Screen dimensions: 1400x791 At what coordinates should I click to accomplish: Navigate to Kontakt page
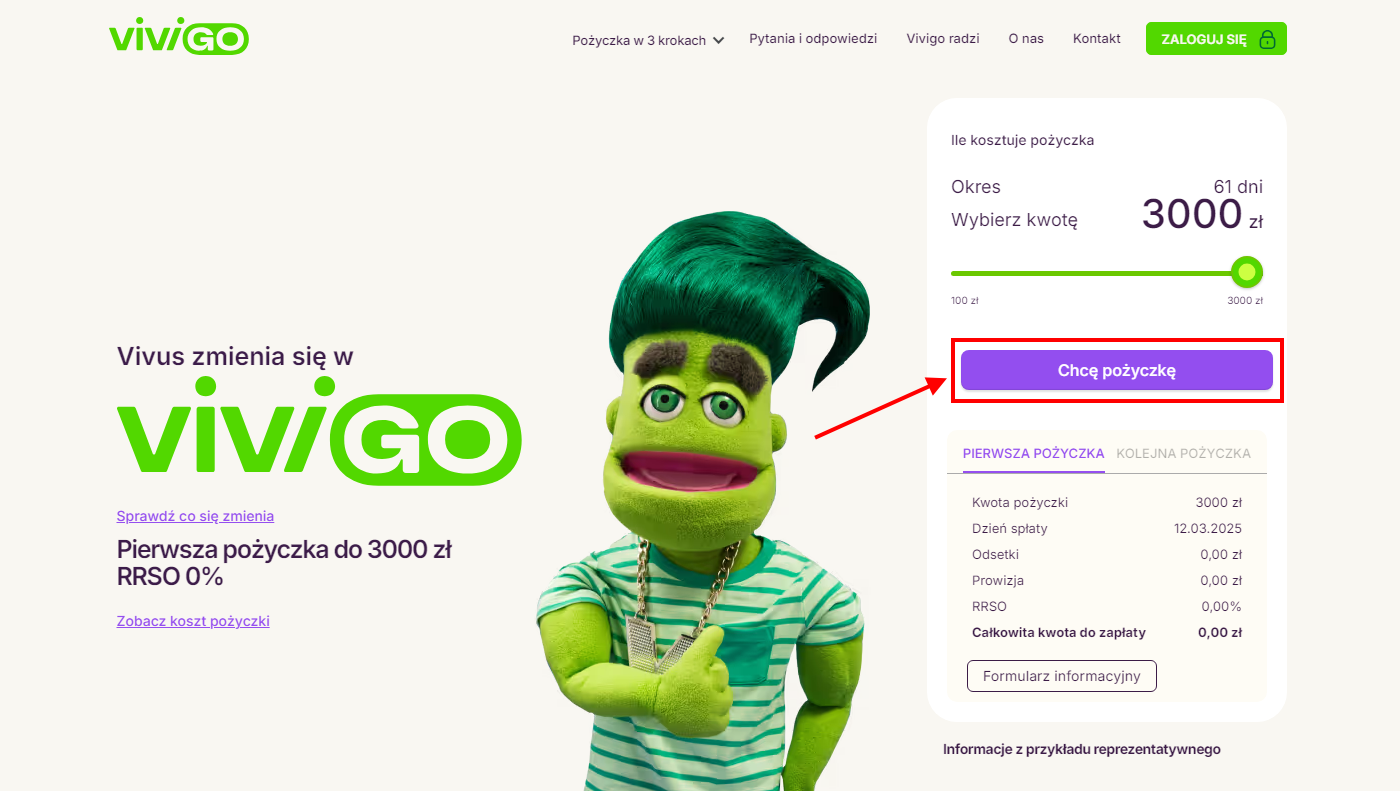coord(1097,39)
